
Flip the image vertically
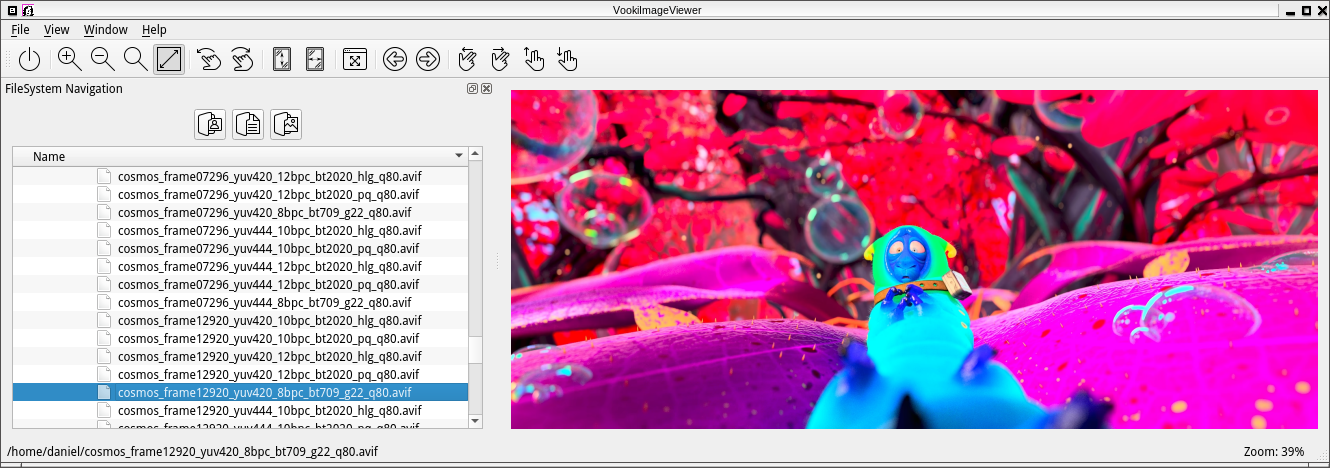point(282,60)
